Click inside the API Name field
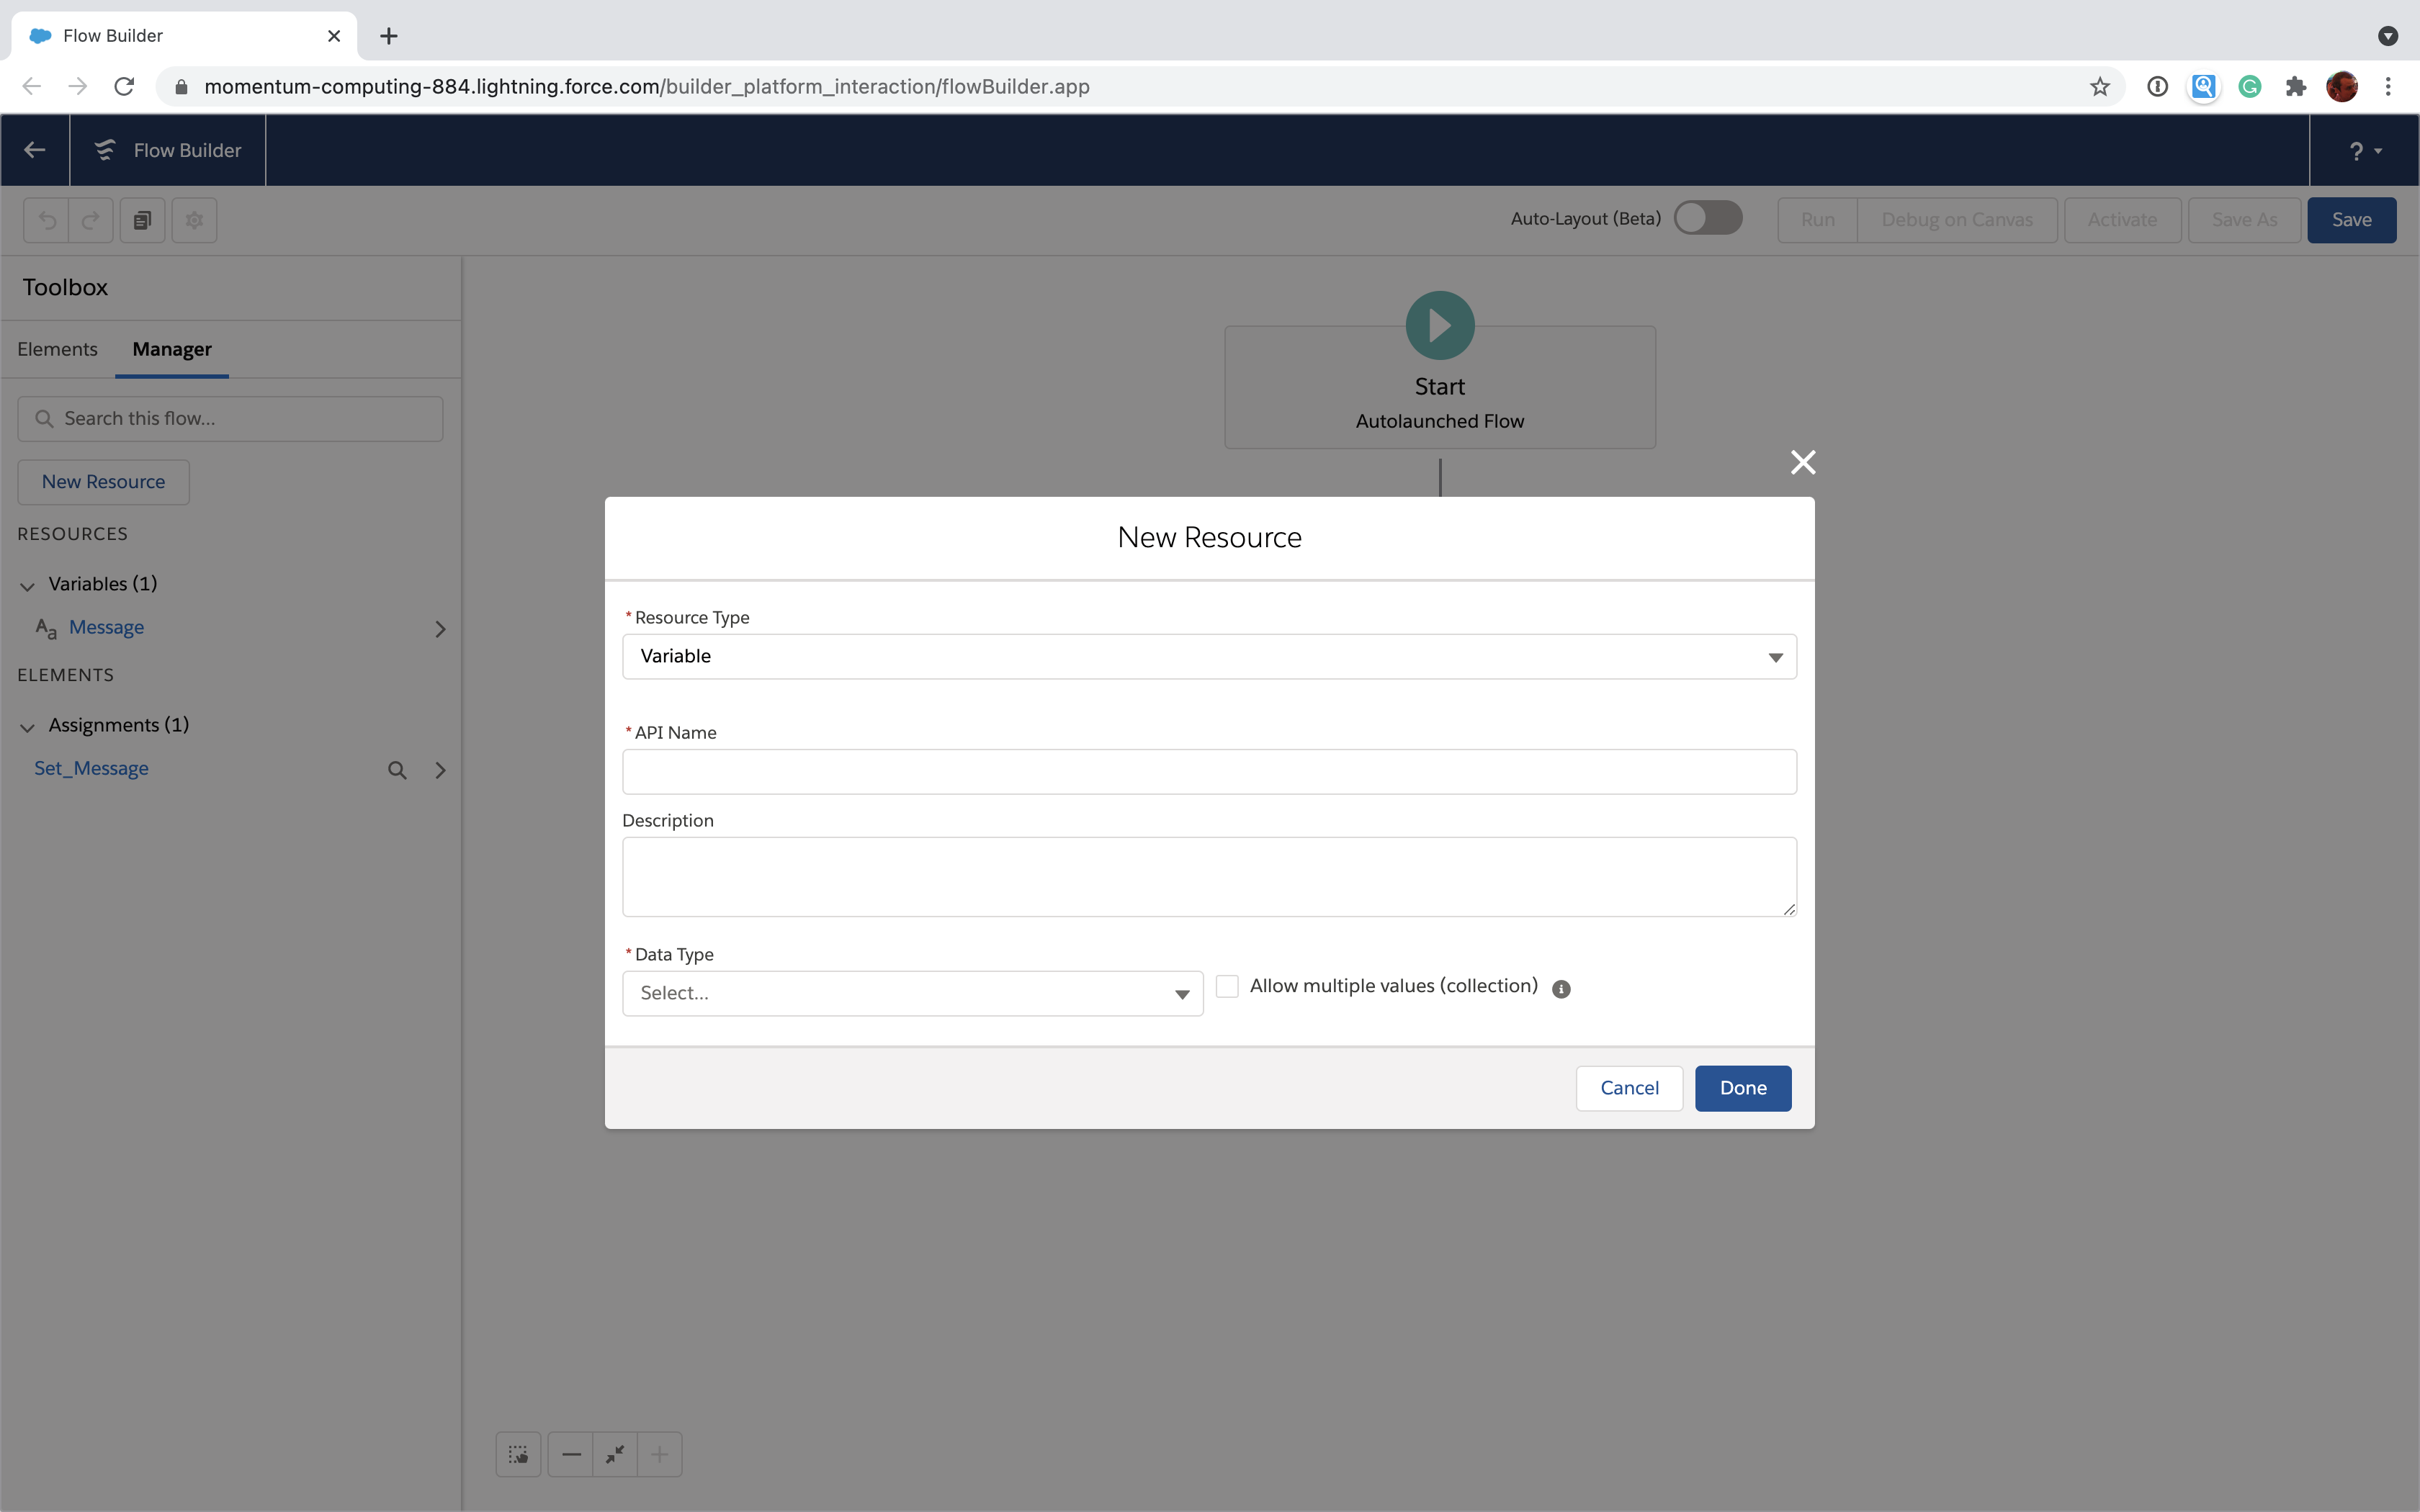2420x1512 pixels. (1207, 770)
